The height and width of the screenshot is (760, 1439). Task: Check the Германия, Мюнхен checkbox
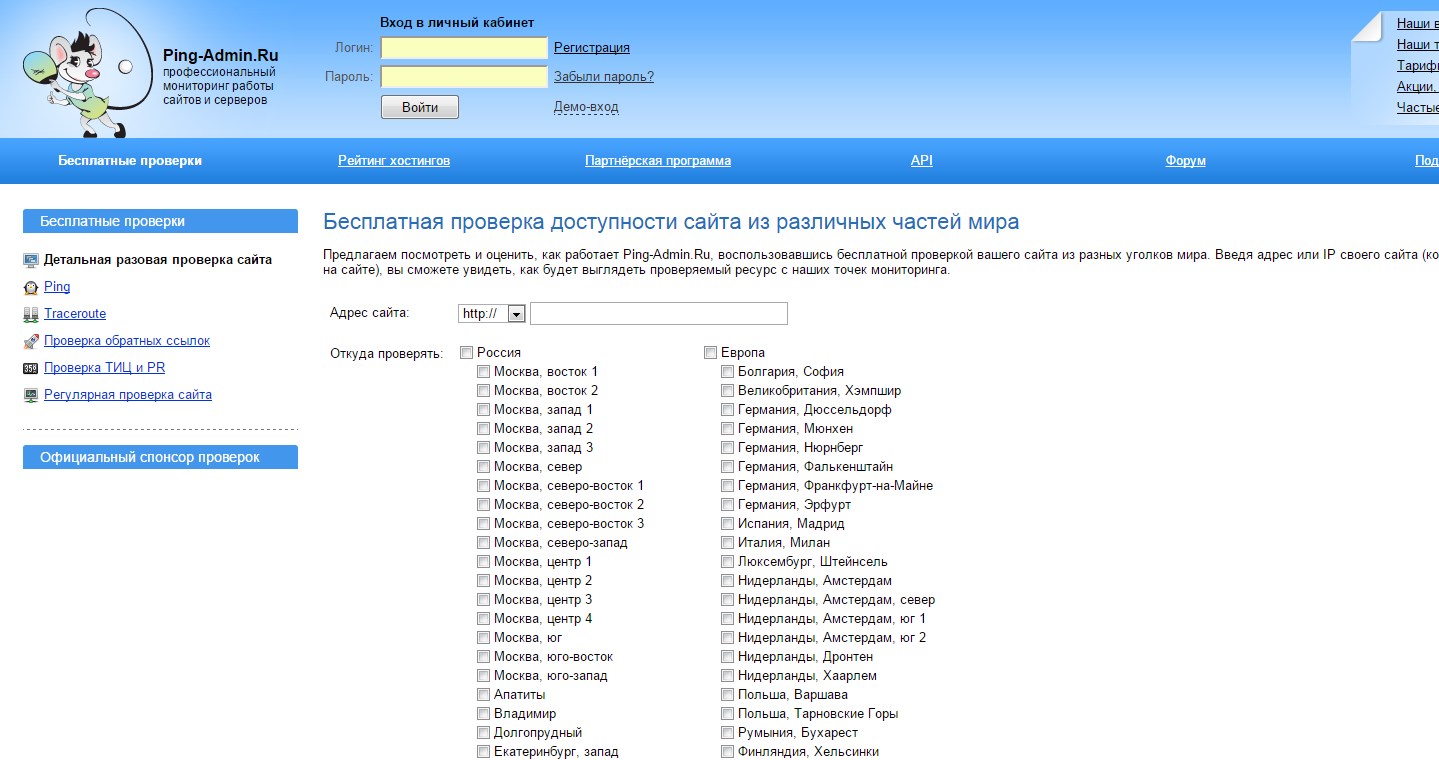[x=728, y=429]
